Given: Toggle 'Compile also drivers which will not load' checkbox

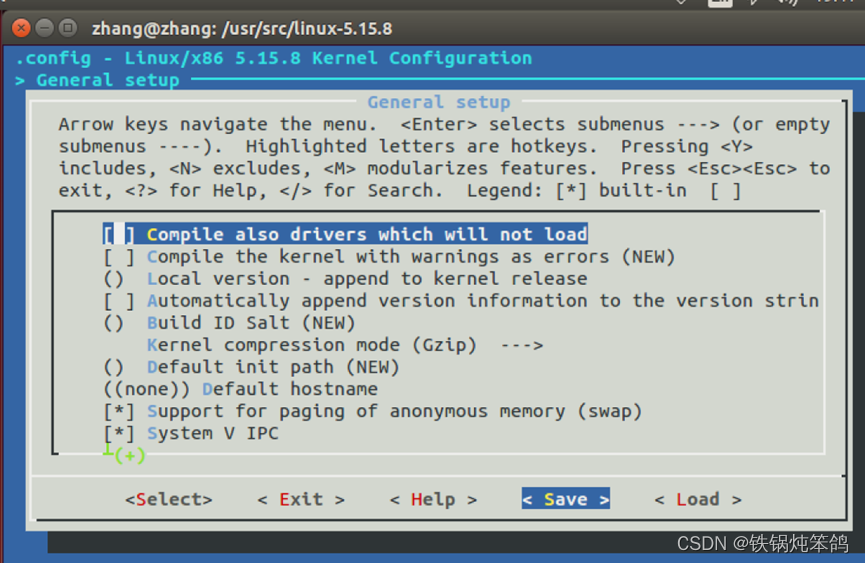Looking at the screenshot, I should click(119, 234).
